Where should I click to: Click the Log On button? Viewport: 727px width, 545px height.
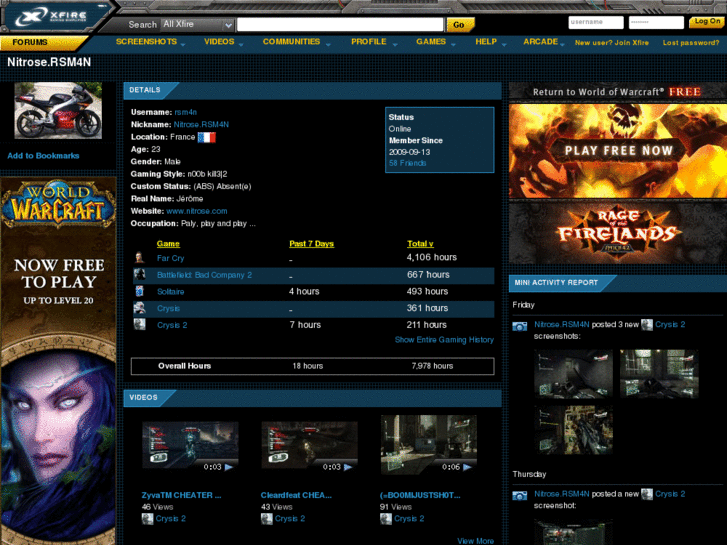pyautogui.click(x=707, y=21)
